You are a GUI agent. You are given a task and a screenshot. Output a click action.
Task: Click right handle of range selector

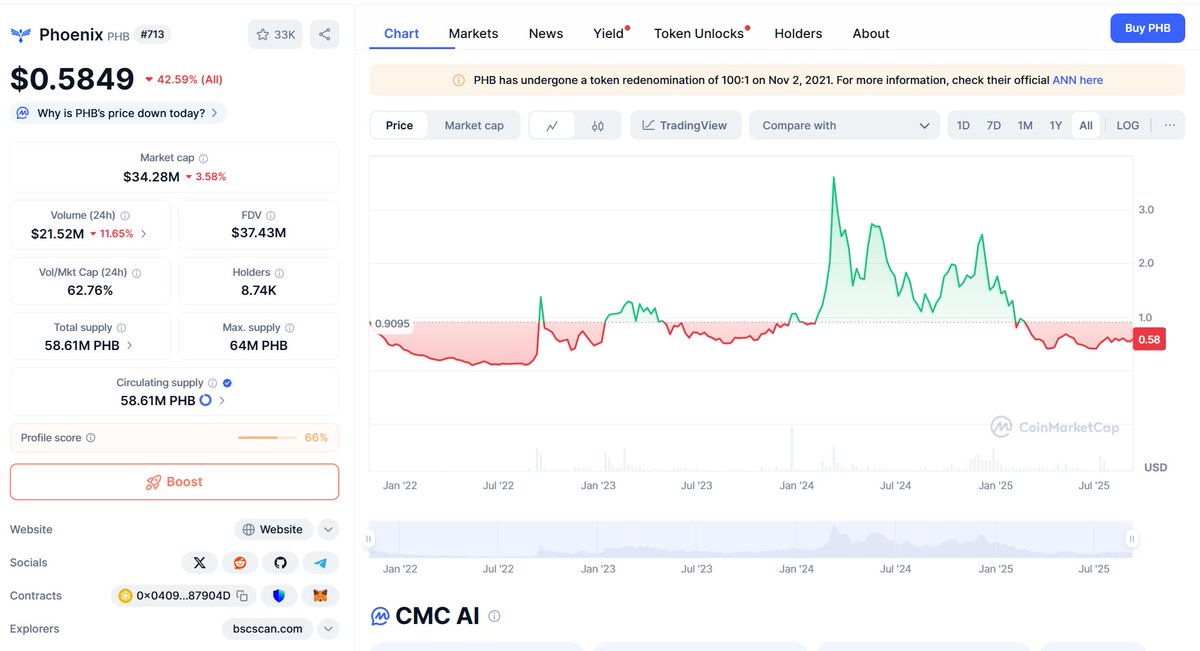(x=1132, y=539)
